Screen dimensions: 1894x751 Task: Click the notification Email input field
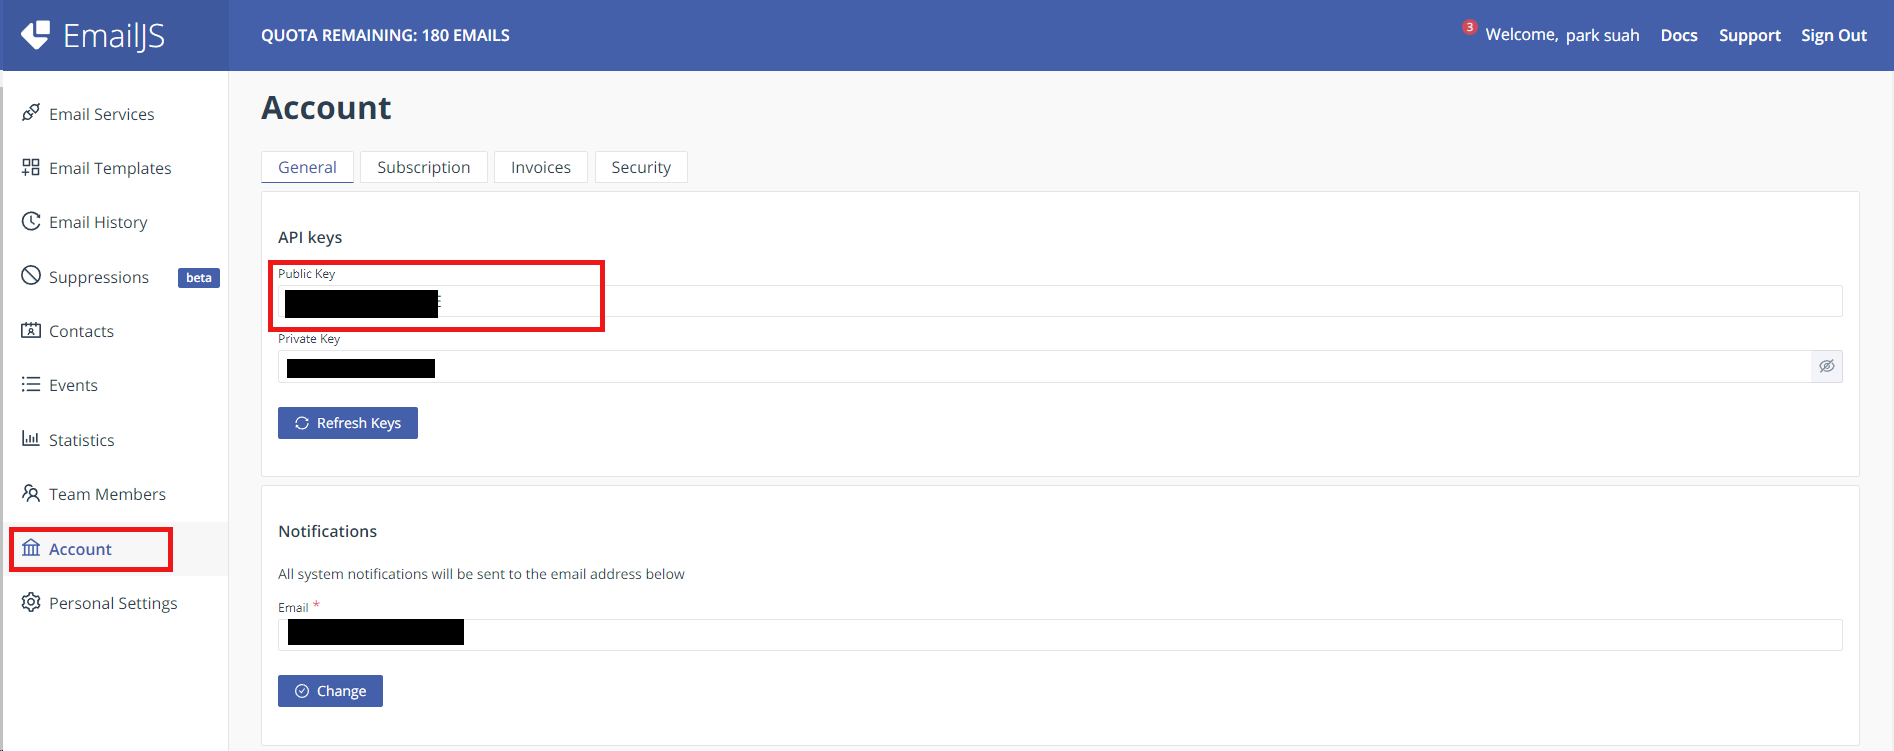pos(1060,635)
